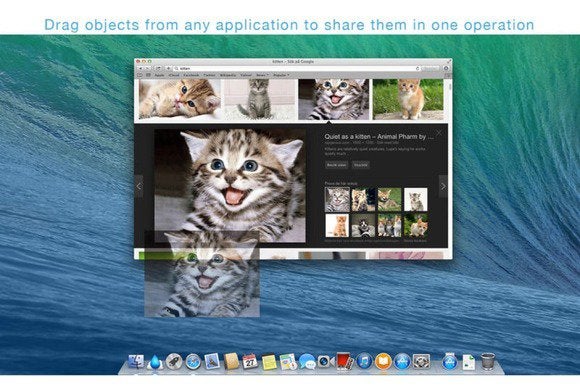This screenshot has height=388, width=580.
Task: Open the Twitter bookmark
Action: coord(209,75)
